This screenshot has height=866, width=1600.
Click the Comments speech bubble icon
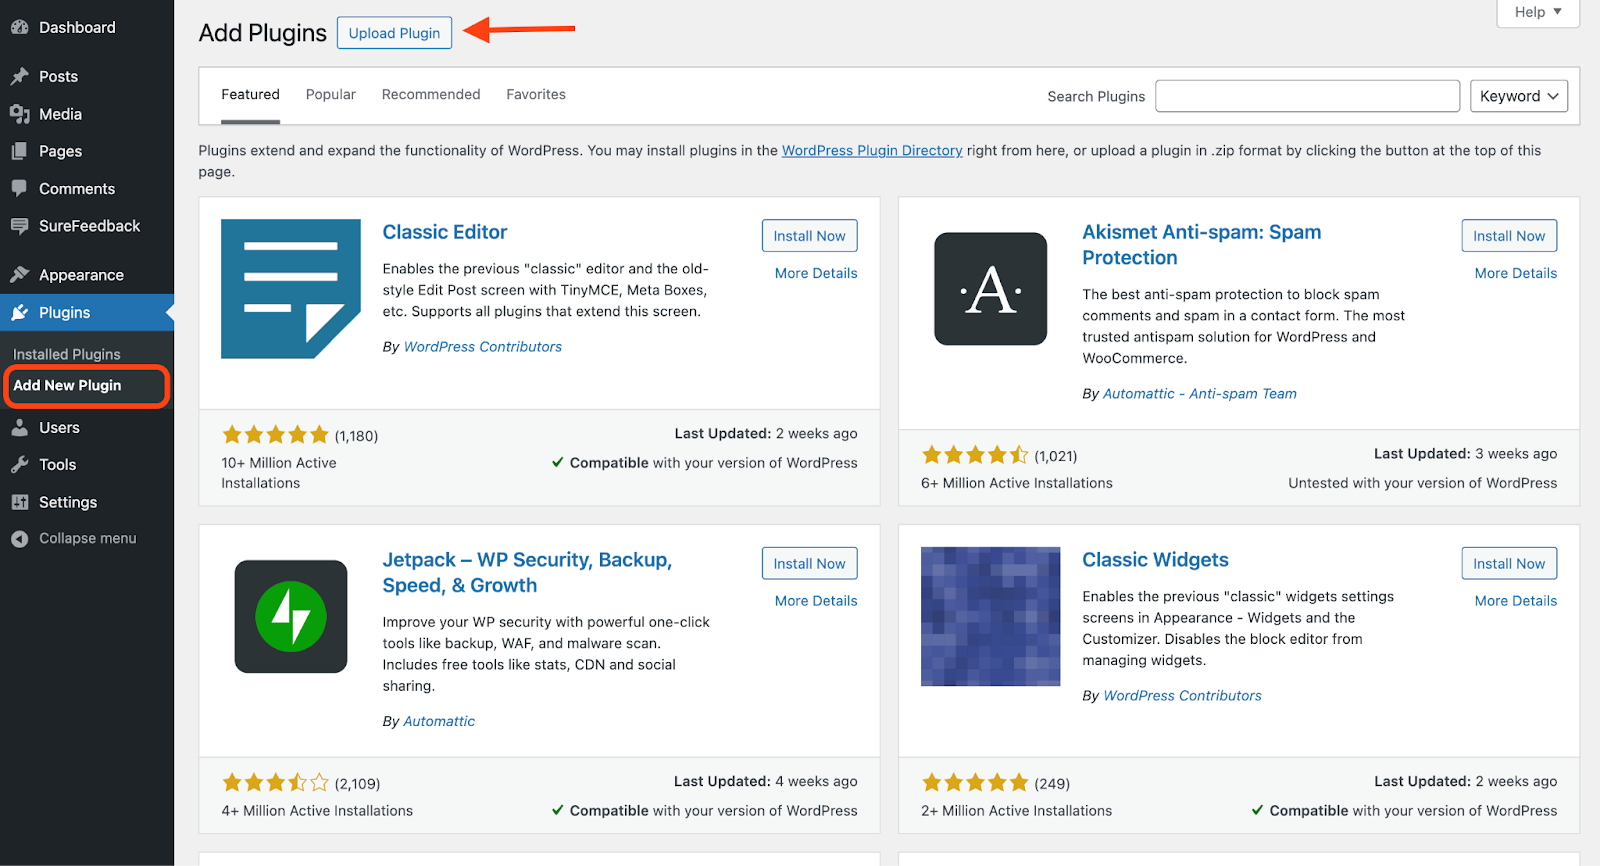[x=20, y=188]
